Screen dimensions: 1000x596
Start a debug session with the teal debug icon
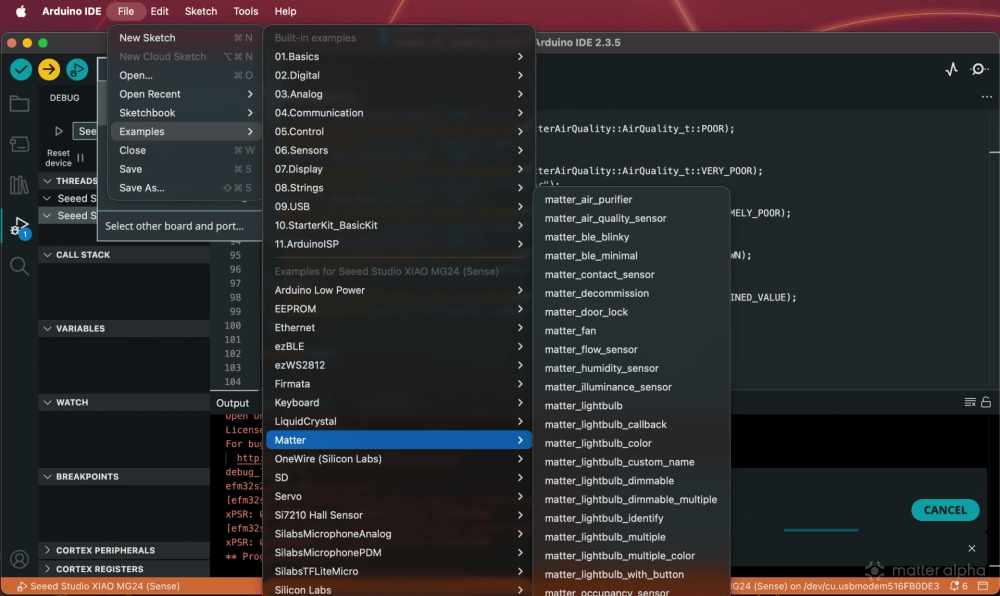77,70
